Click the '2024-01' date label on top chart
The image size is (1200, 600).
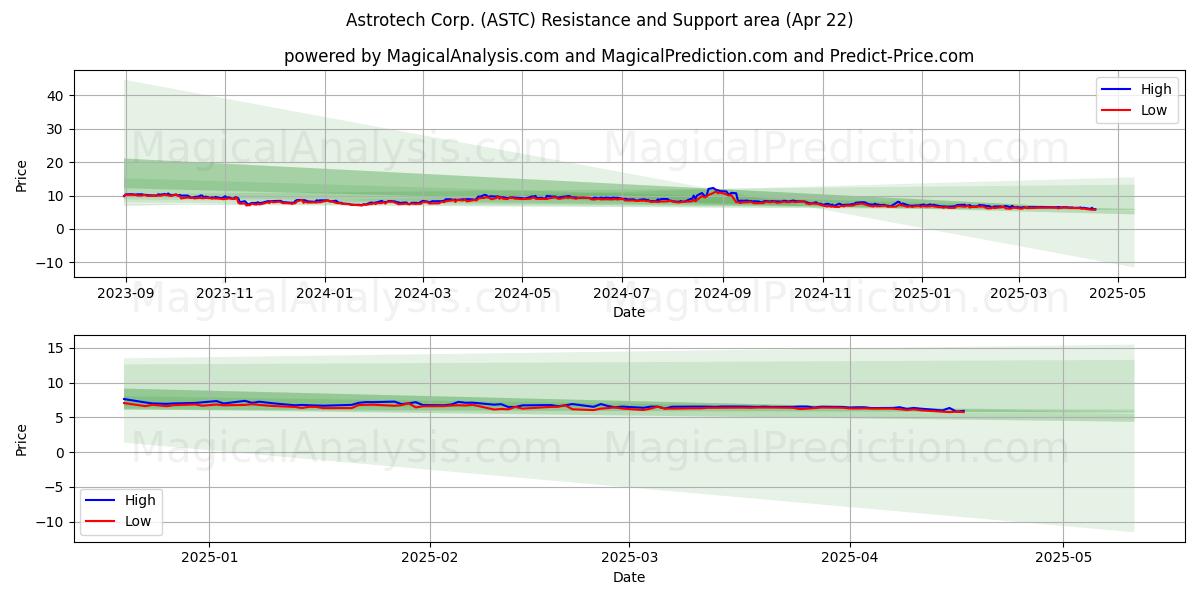tap(324, 294)
